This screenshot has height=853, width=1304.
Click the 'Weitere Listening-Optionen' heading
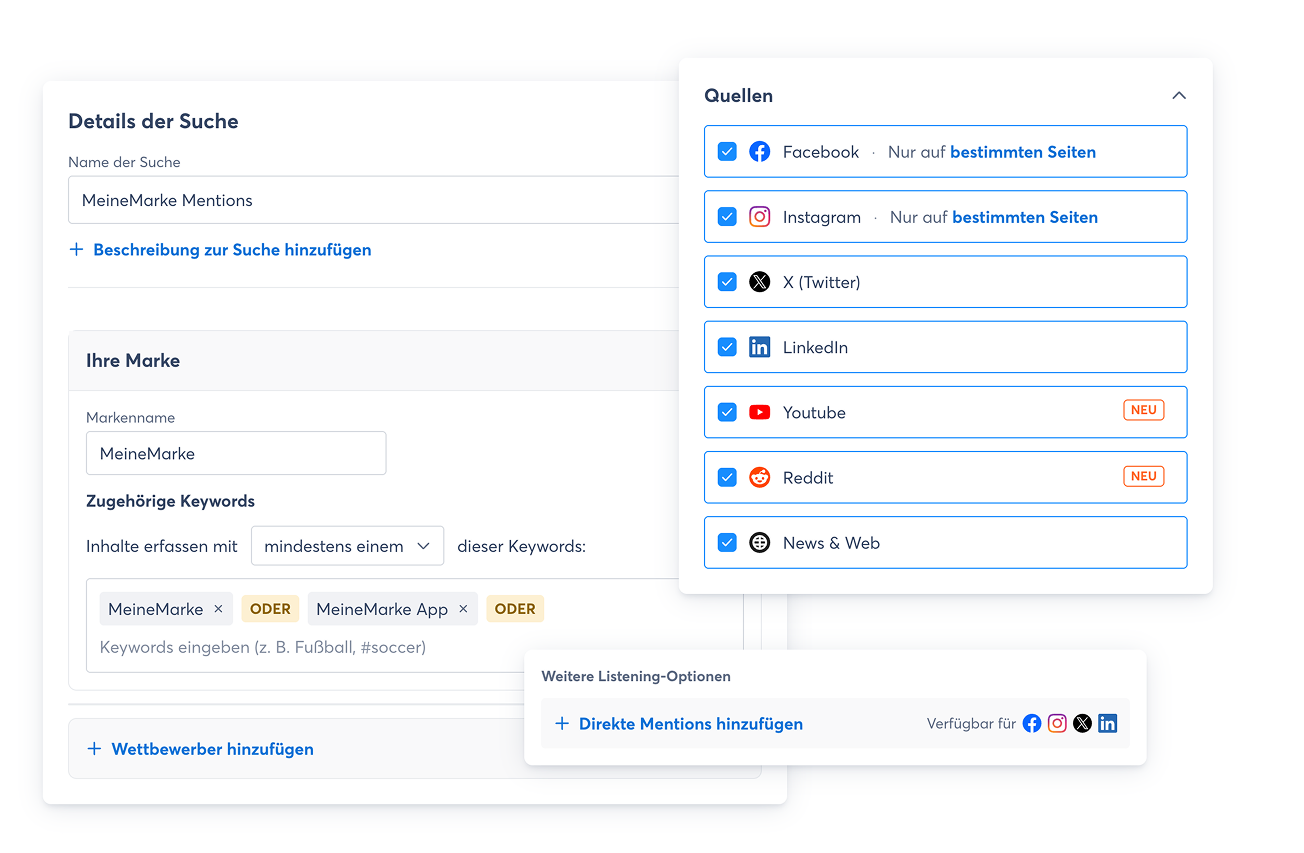(636, 676)
